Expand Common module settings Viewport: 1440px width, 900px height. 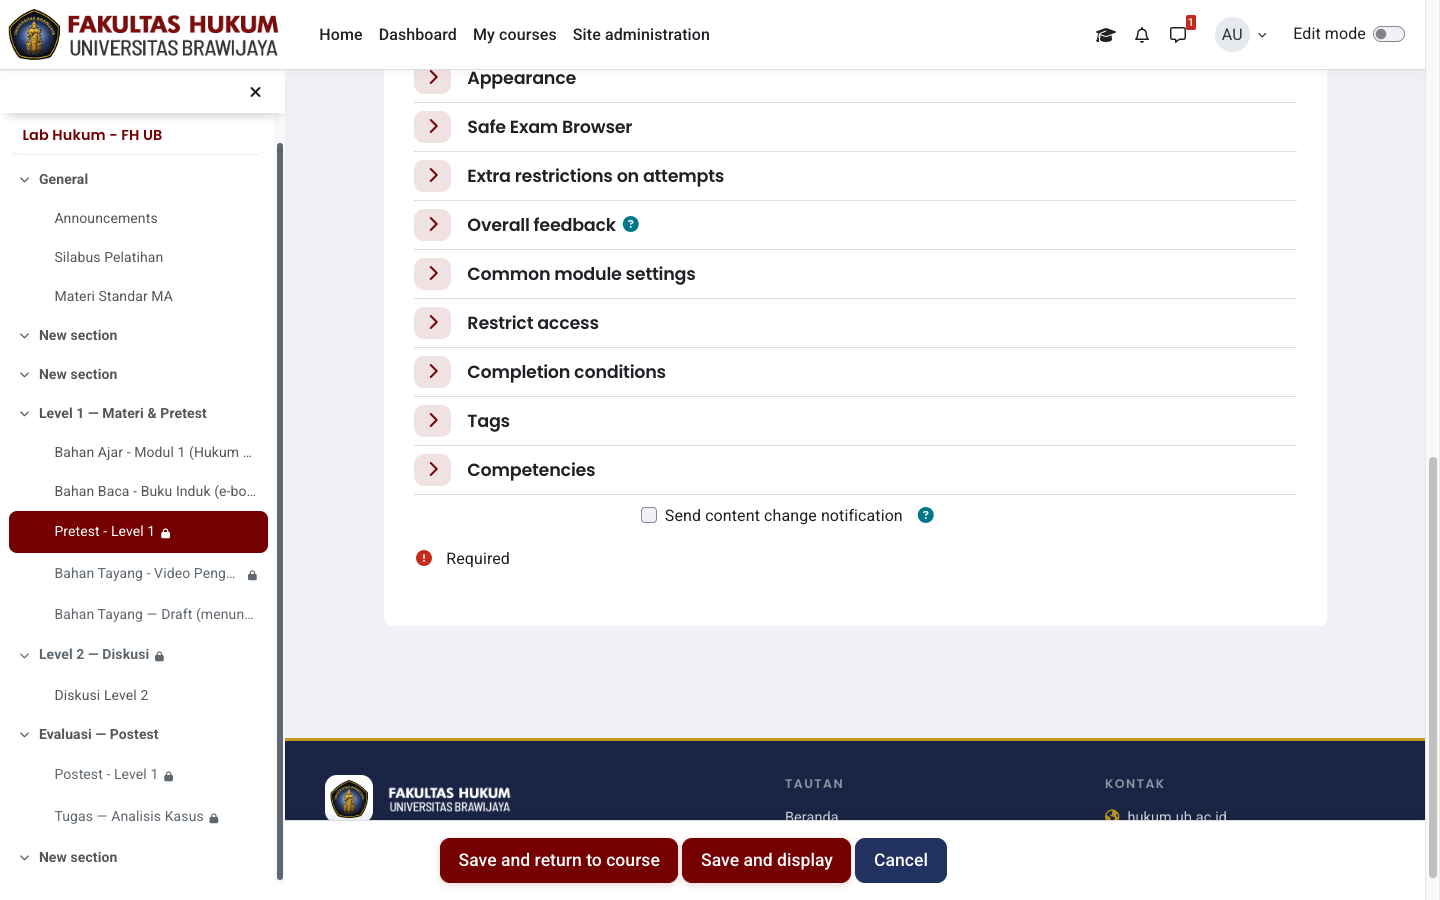point(433,273)
